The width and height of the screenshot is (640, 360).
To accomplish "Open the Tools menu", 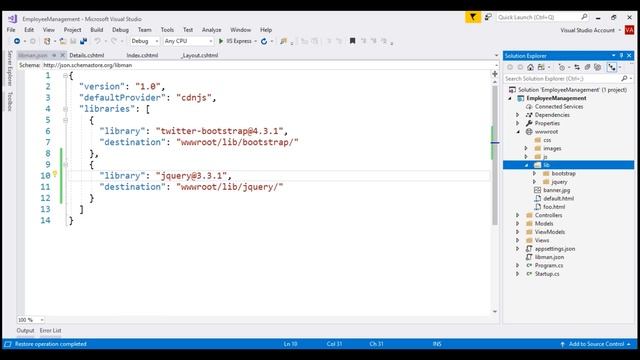I will point(167,30).
